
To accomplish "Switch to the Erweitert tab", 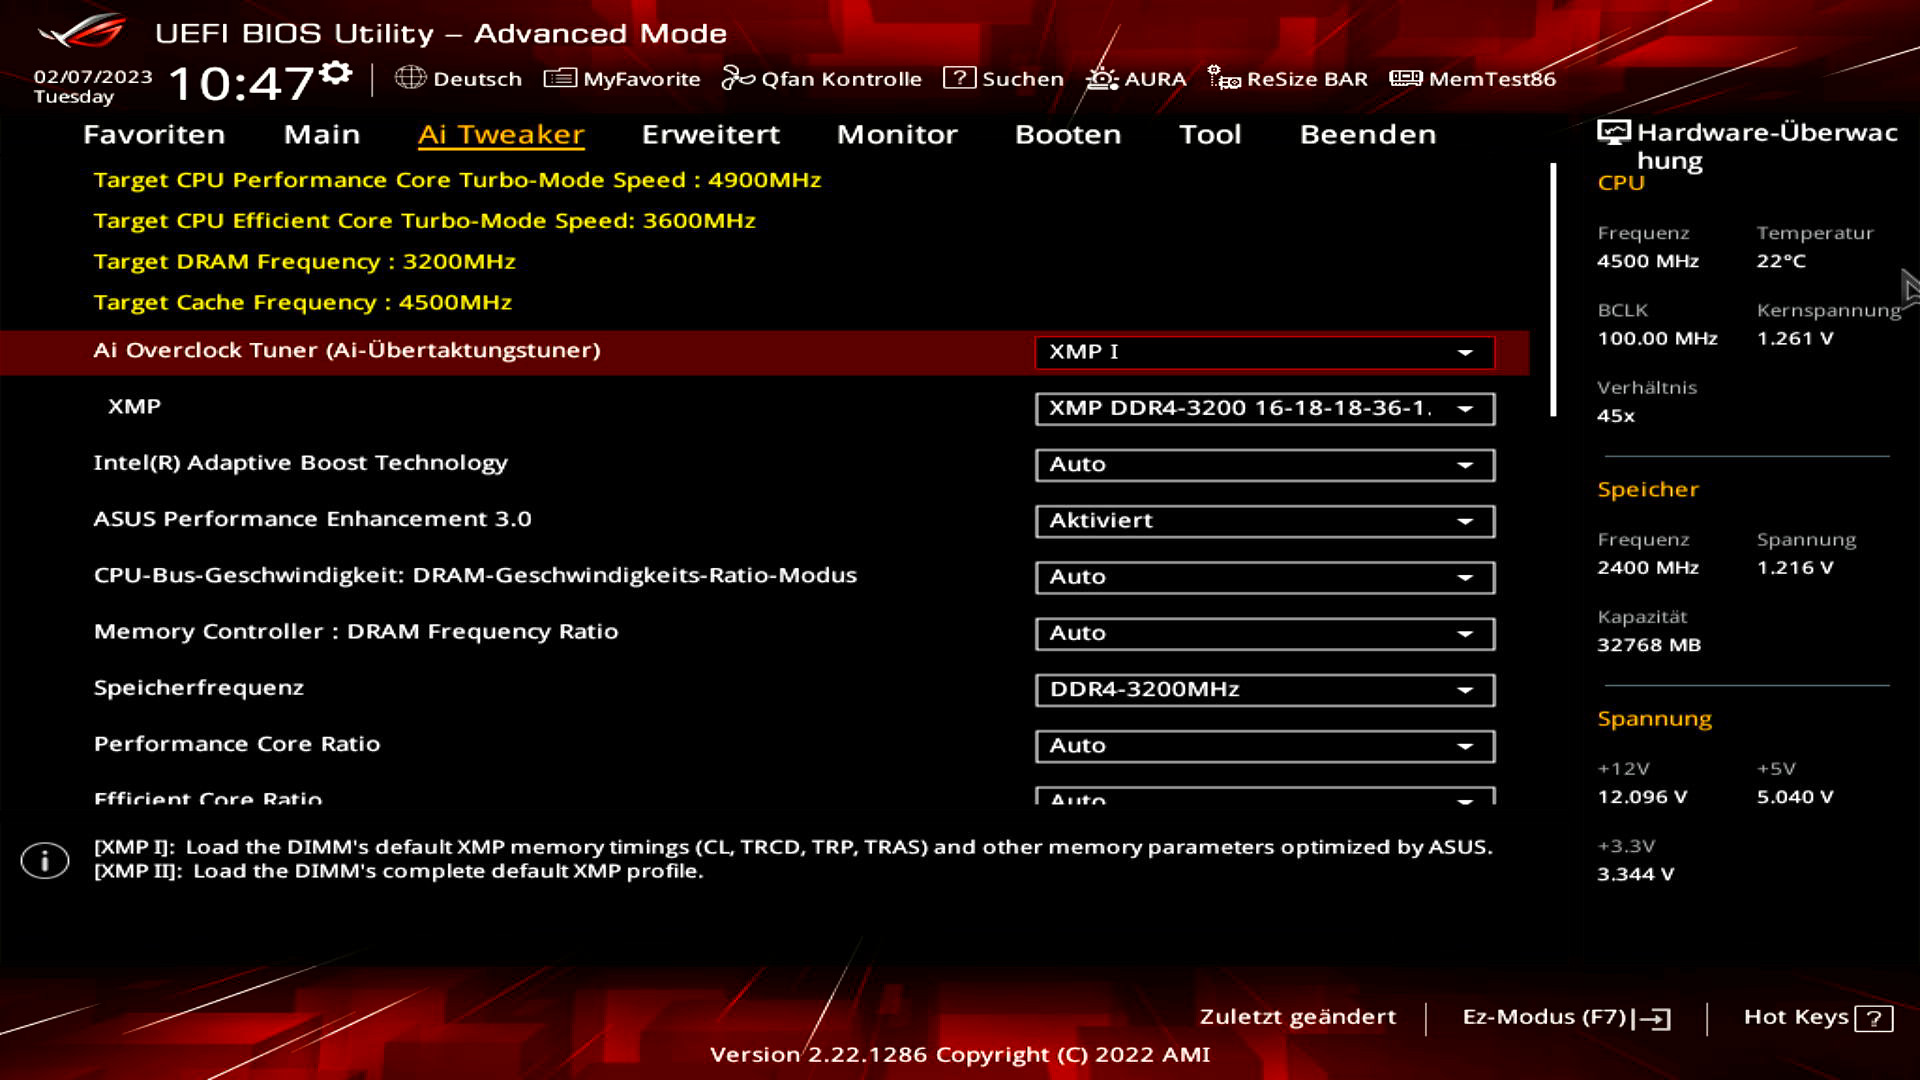I will coord(710,134).
